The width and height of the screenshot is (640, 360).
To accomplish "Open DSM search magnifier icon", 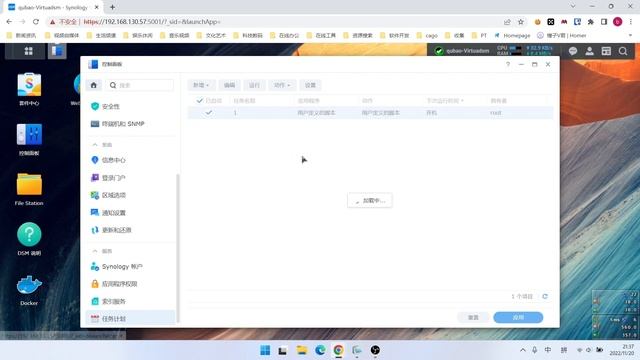I will (623, 51).
